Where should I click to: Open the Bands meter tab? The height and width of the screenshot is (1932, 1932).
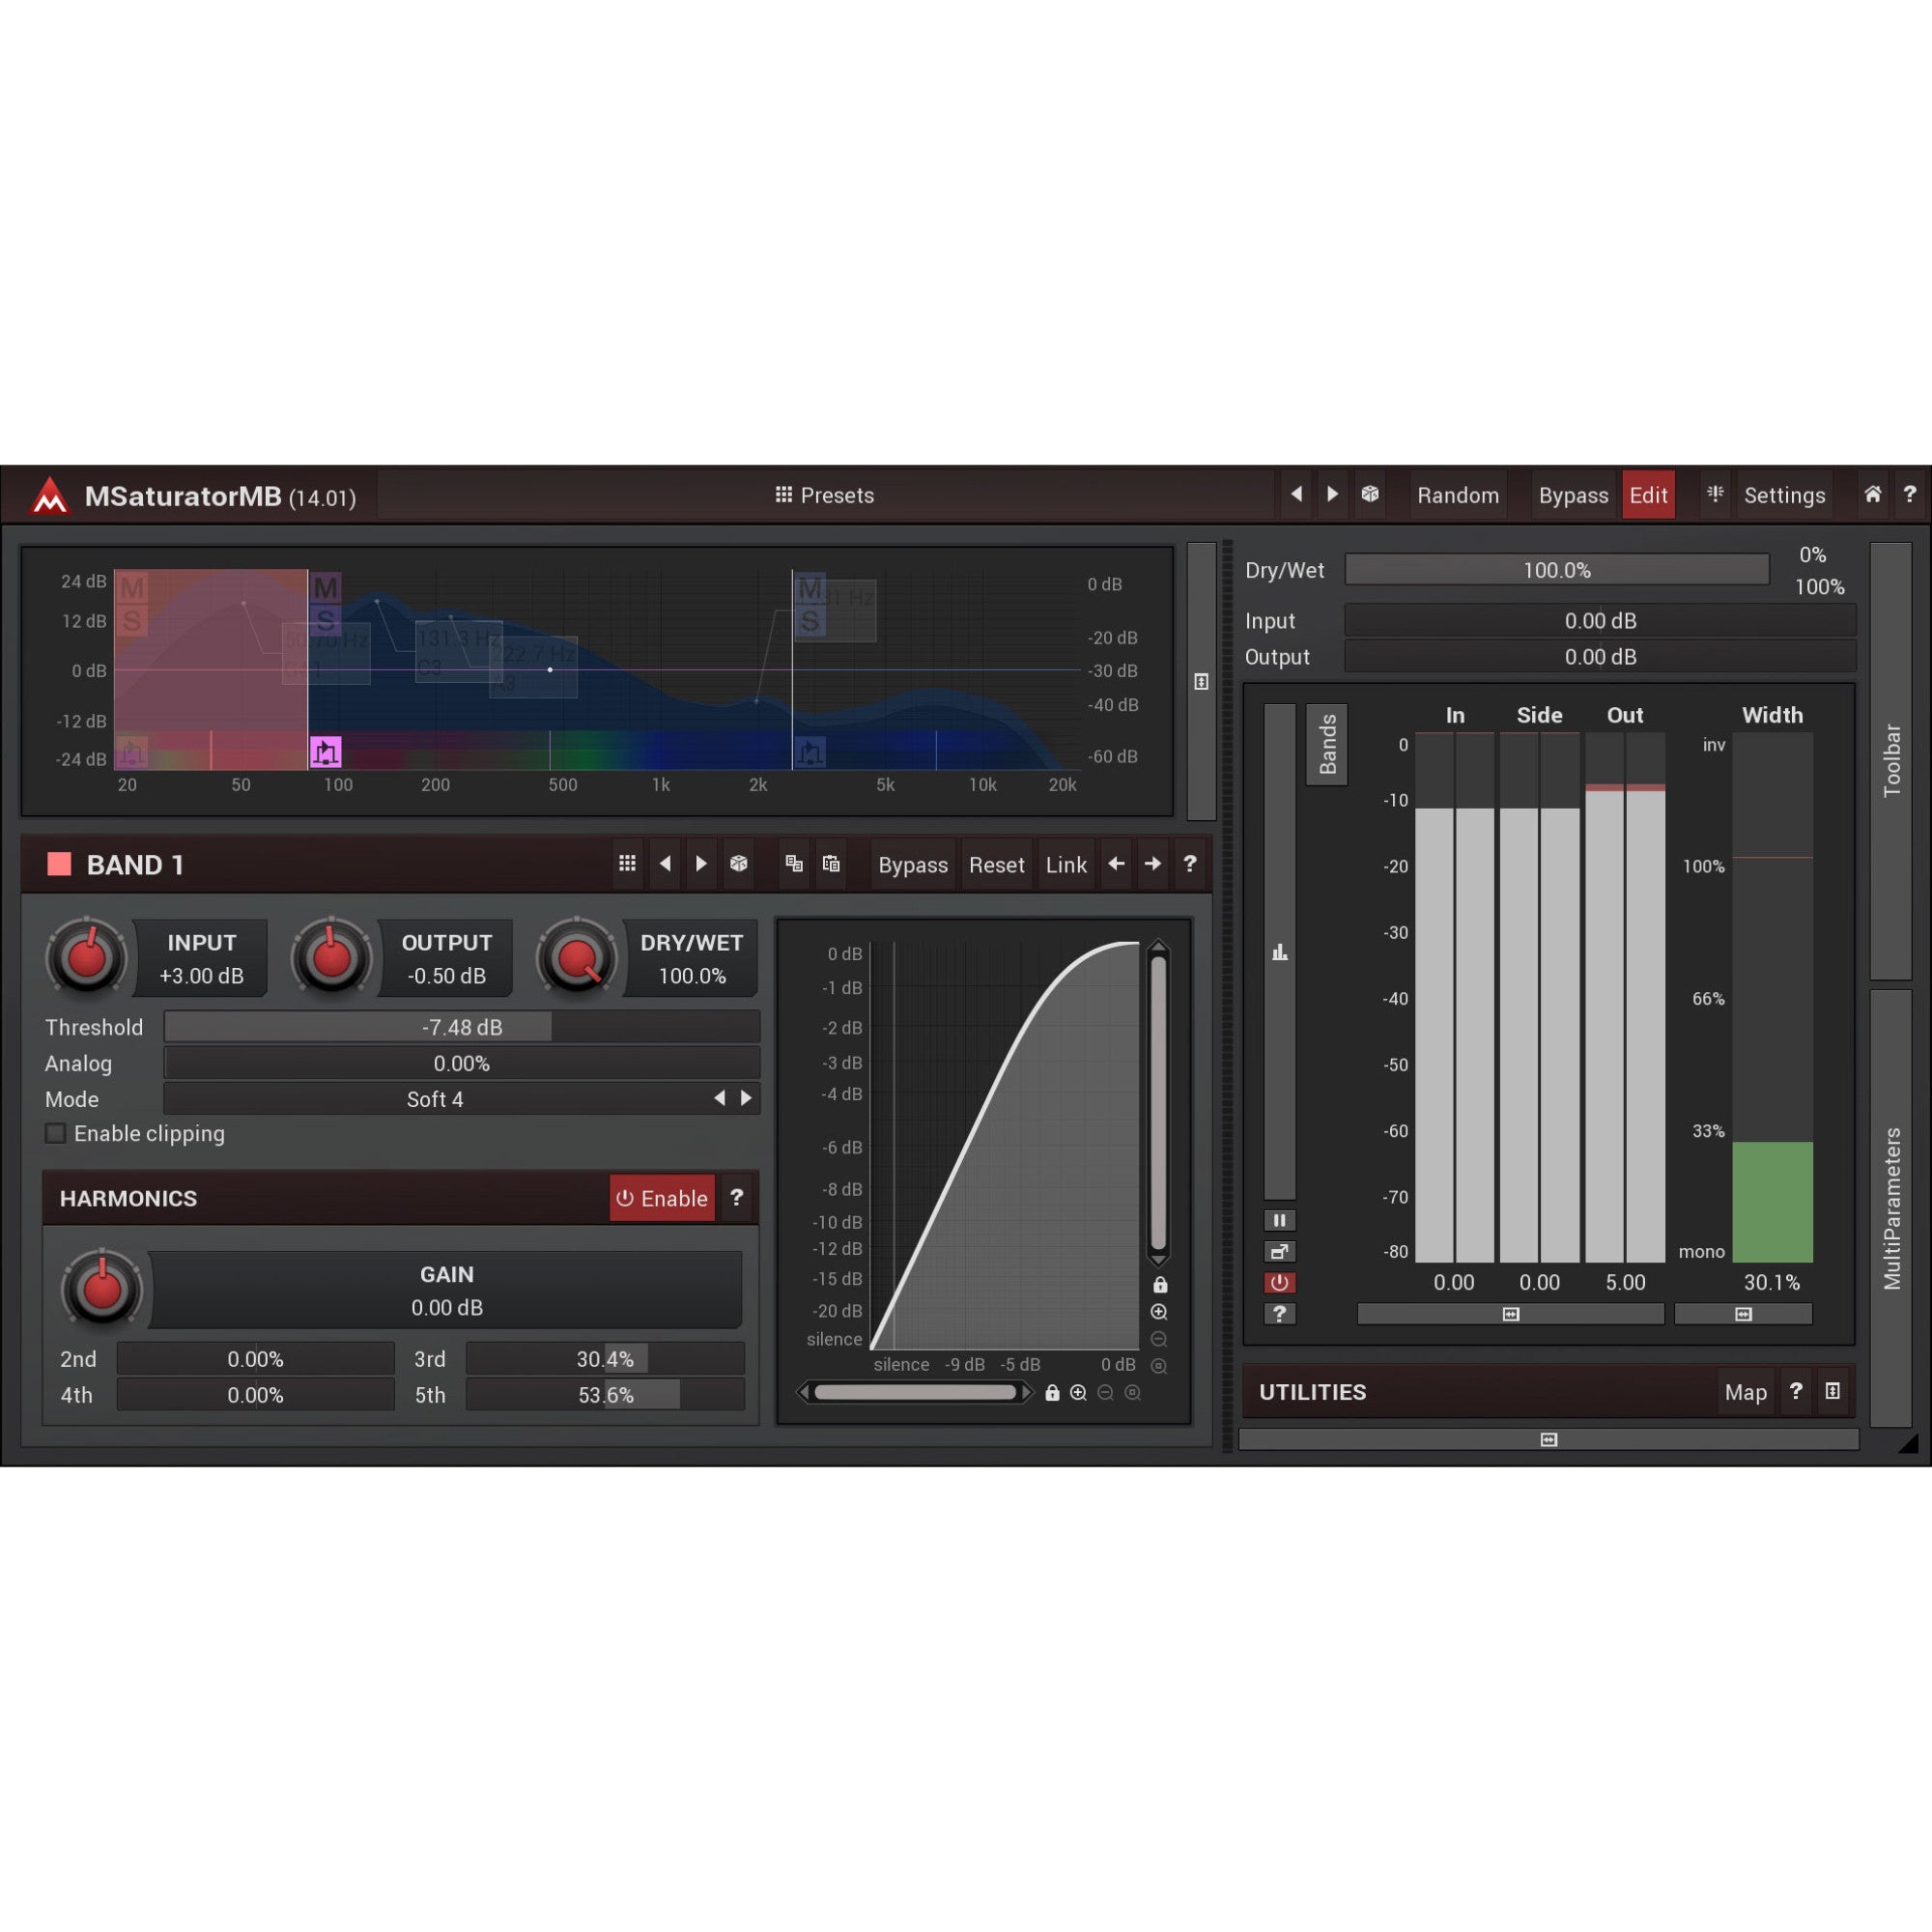click(x=1327, y=744)
